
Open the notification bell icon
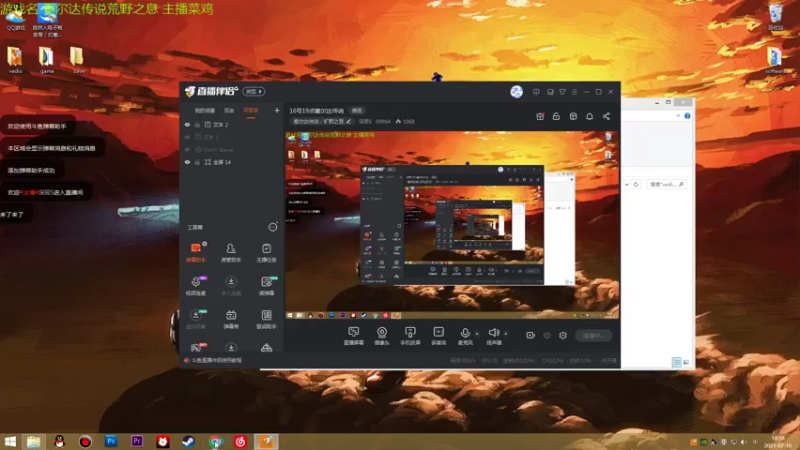(589, 116)
